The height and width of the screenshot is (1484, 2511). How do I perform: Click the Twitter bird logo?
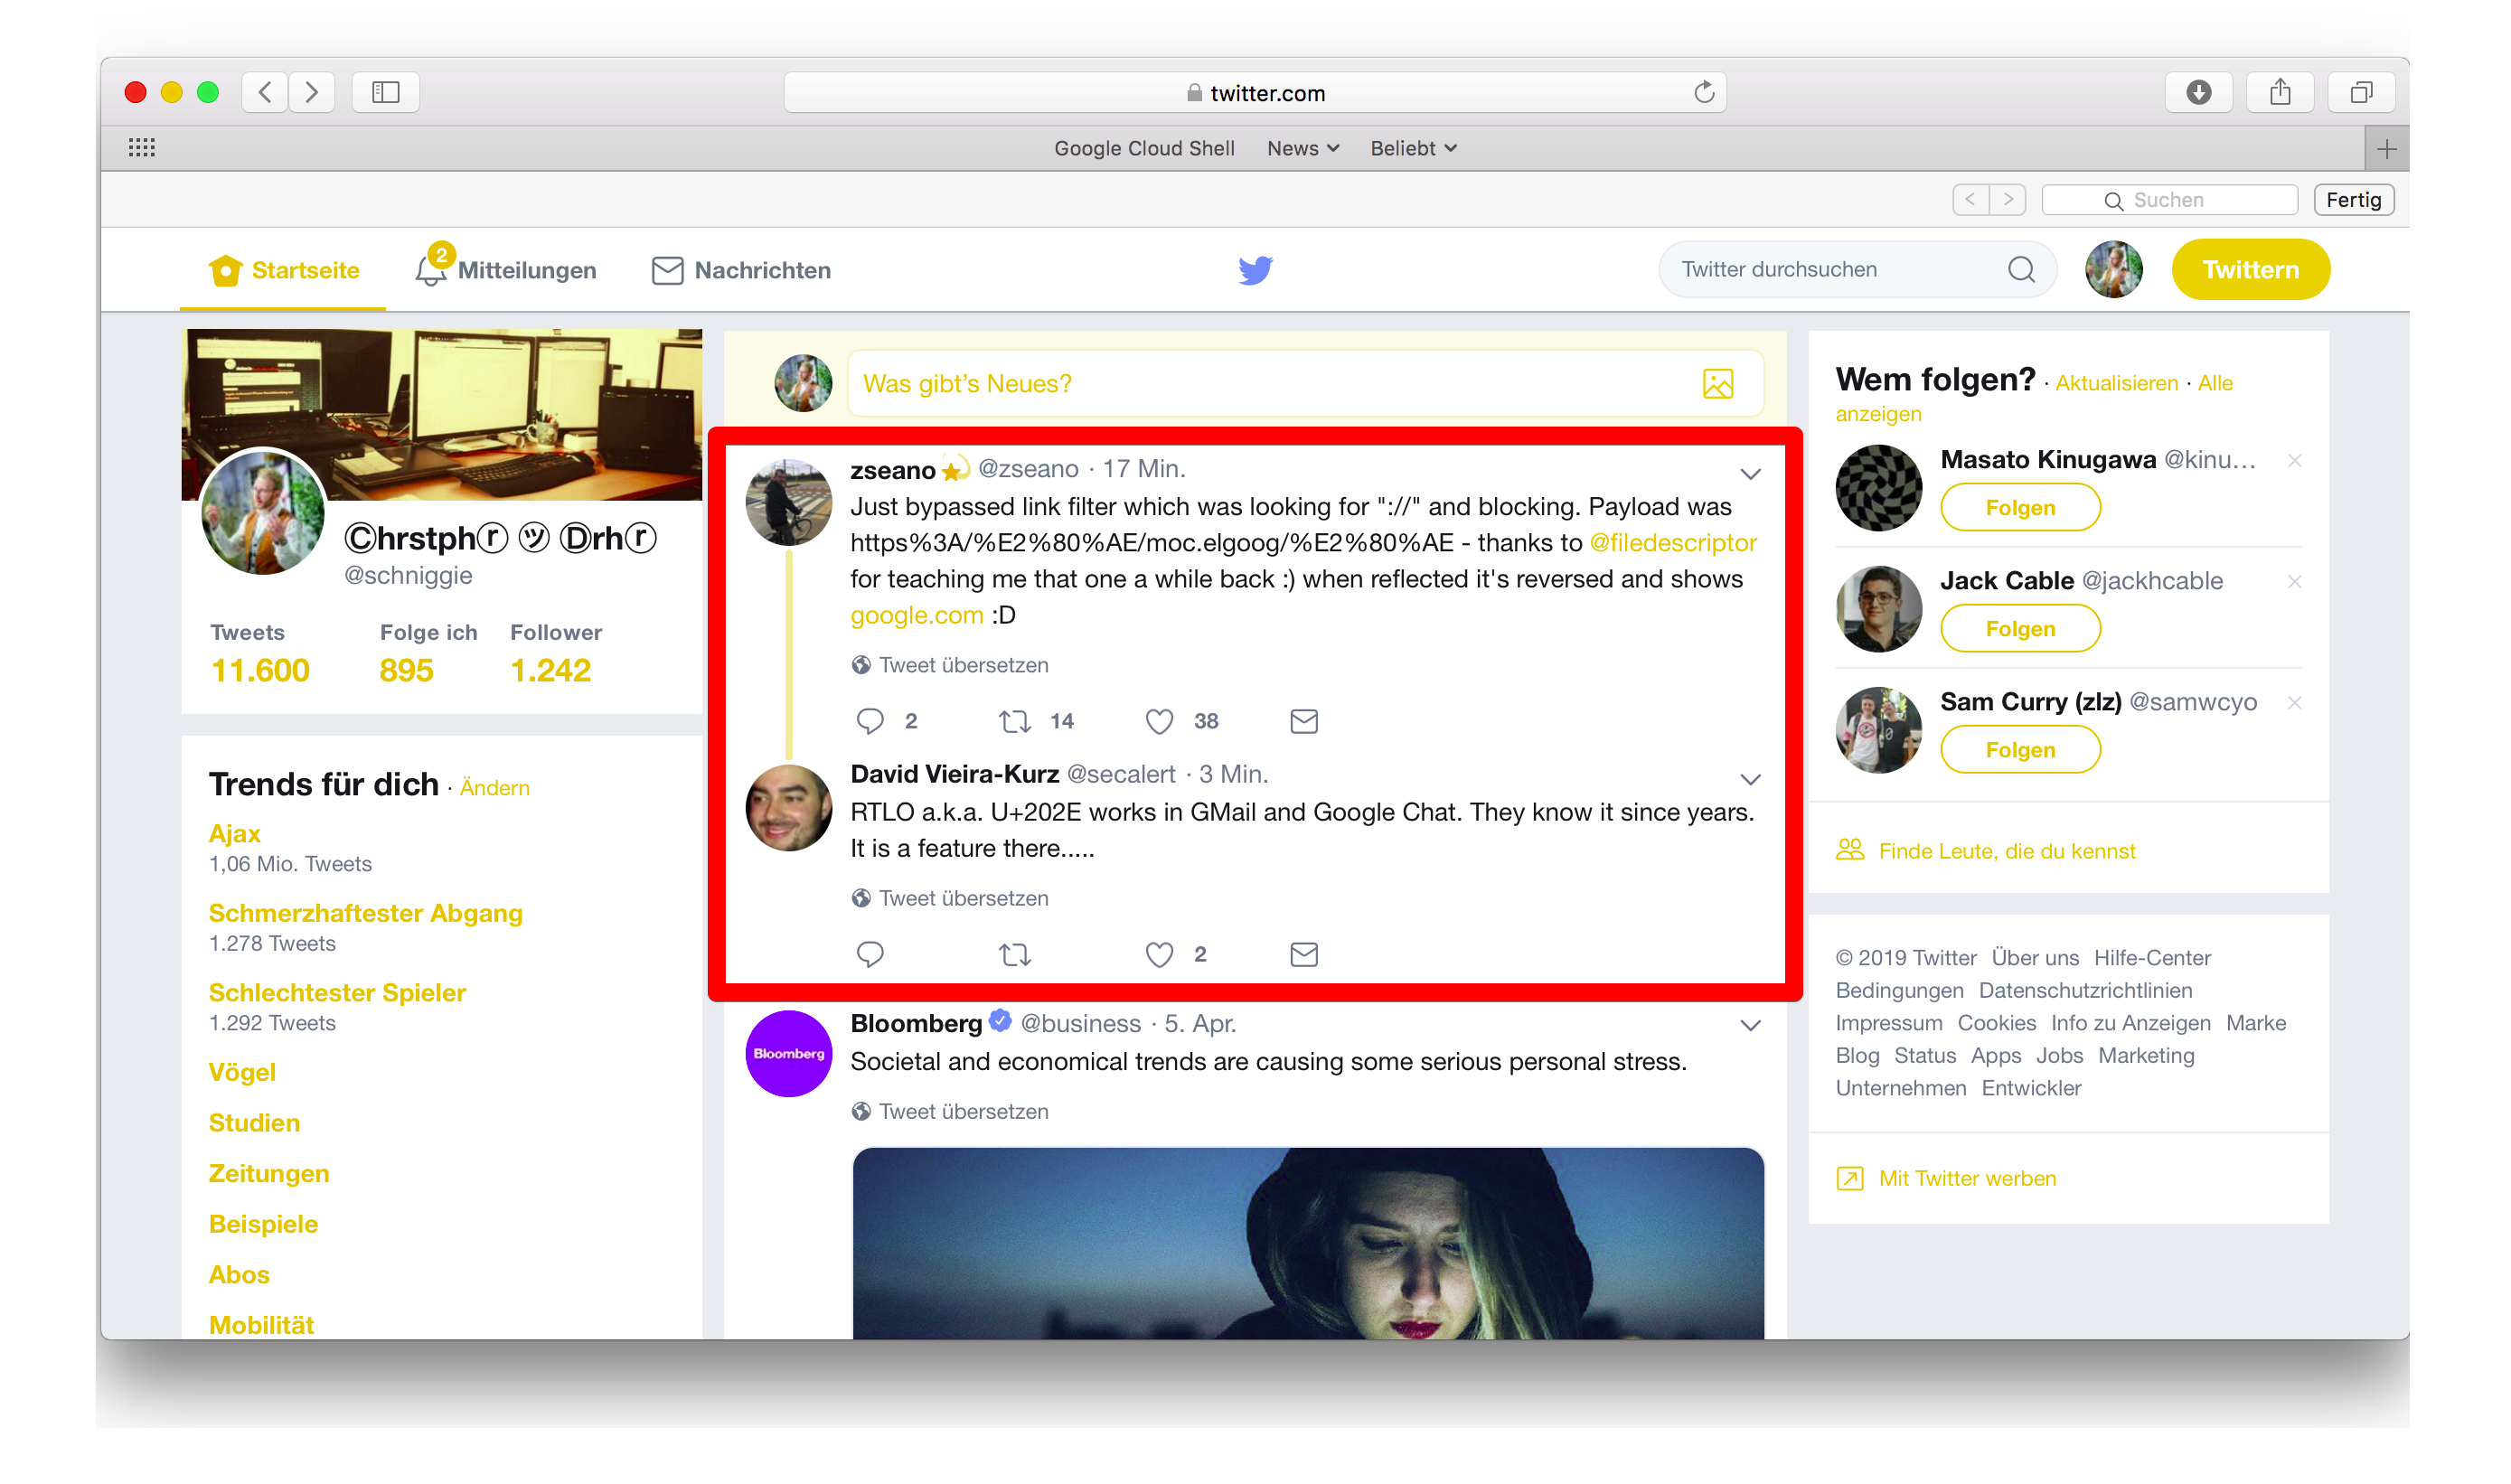pyautogui.click(x=1255, y=270)
